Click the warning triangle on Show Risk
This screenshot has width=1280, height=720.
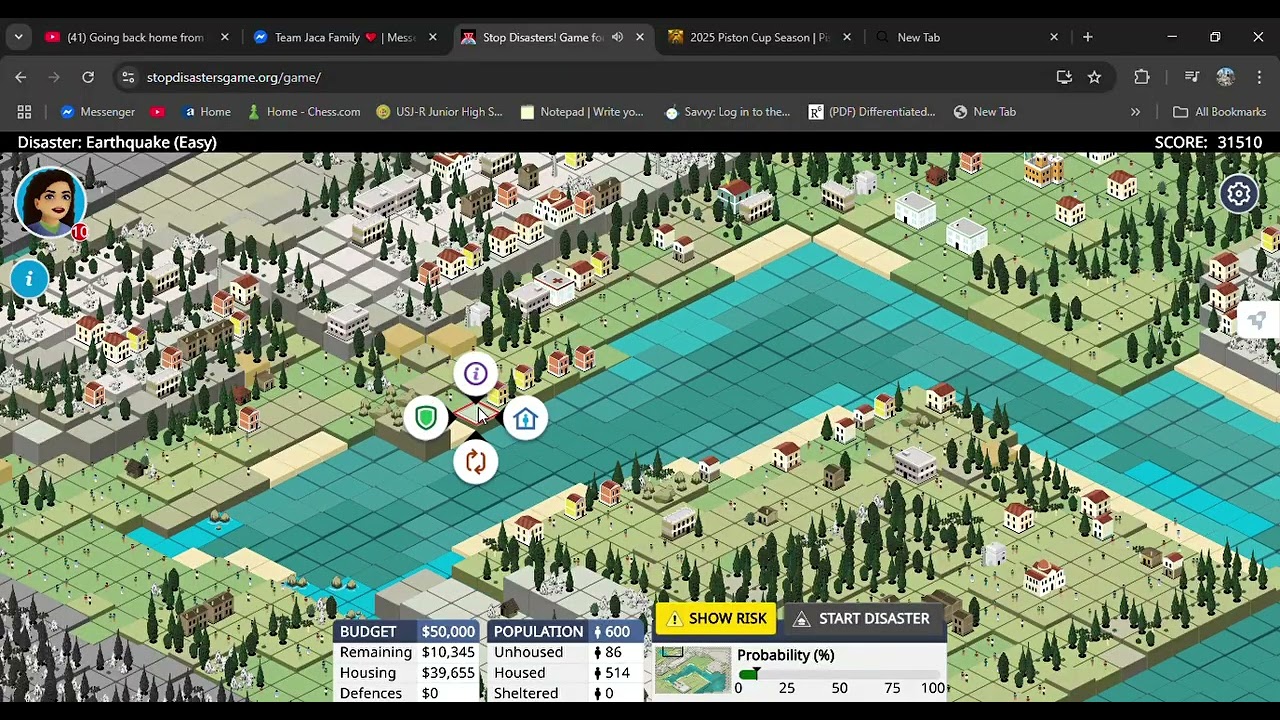click(674, 619)
